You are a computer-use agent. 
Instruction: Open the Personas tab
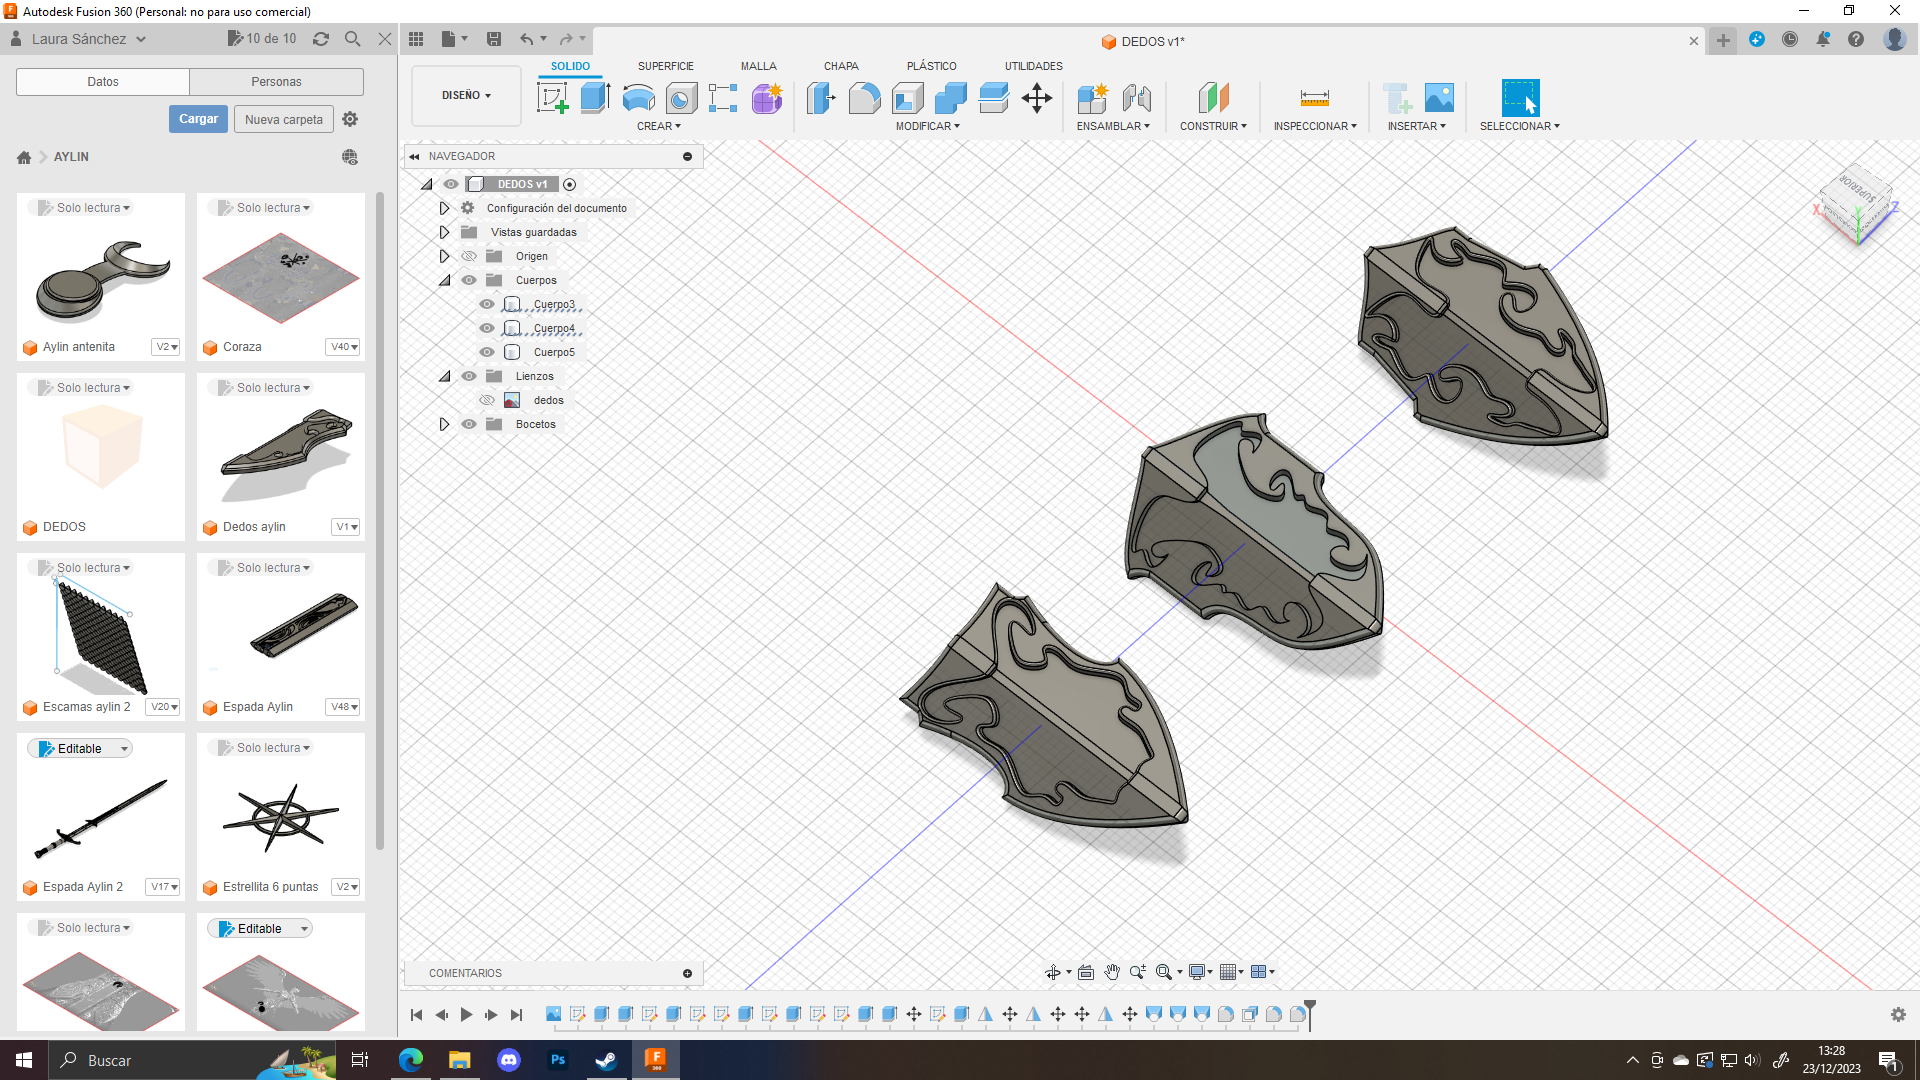pos(276,82)
